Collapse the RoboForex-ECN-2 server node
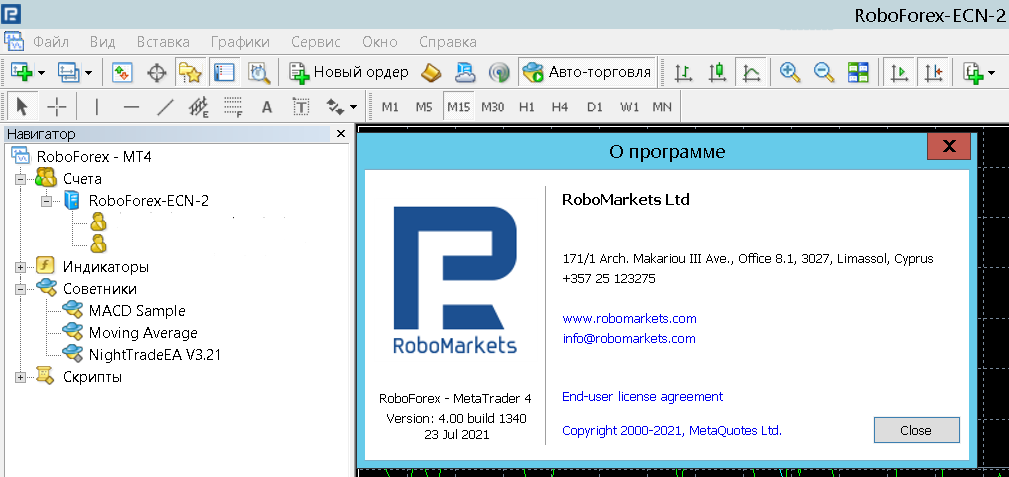This screenshot has width=1009, height=477. click(x=46, y=201)
